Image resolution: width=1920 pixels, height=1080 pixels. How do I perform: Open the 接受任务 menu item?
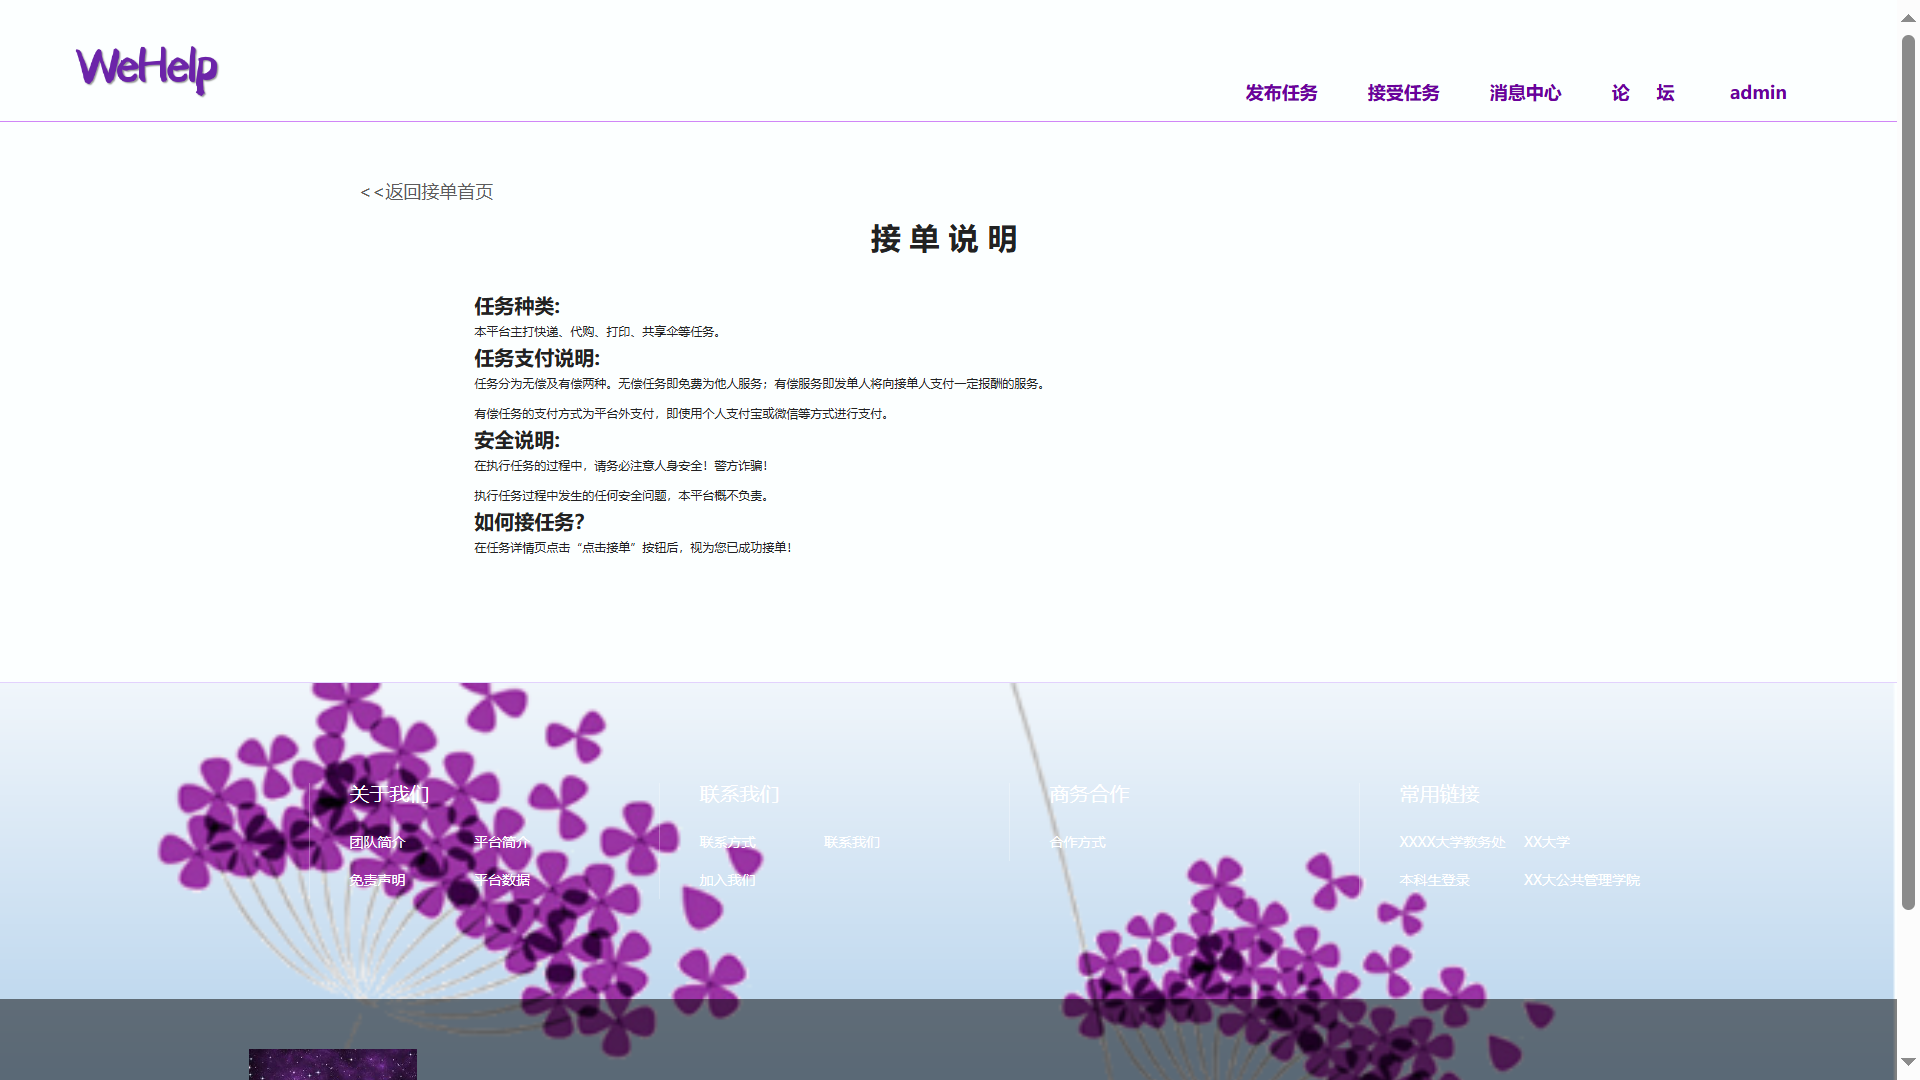point(1403,93)
